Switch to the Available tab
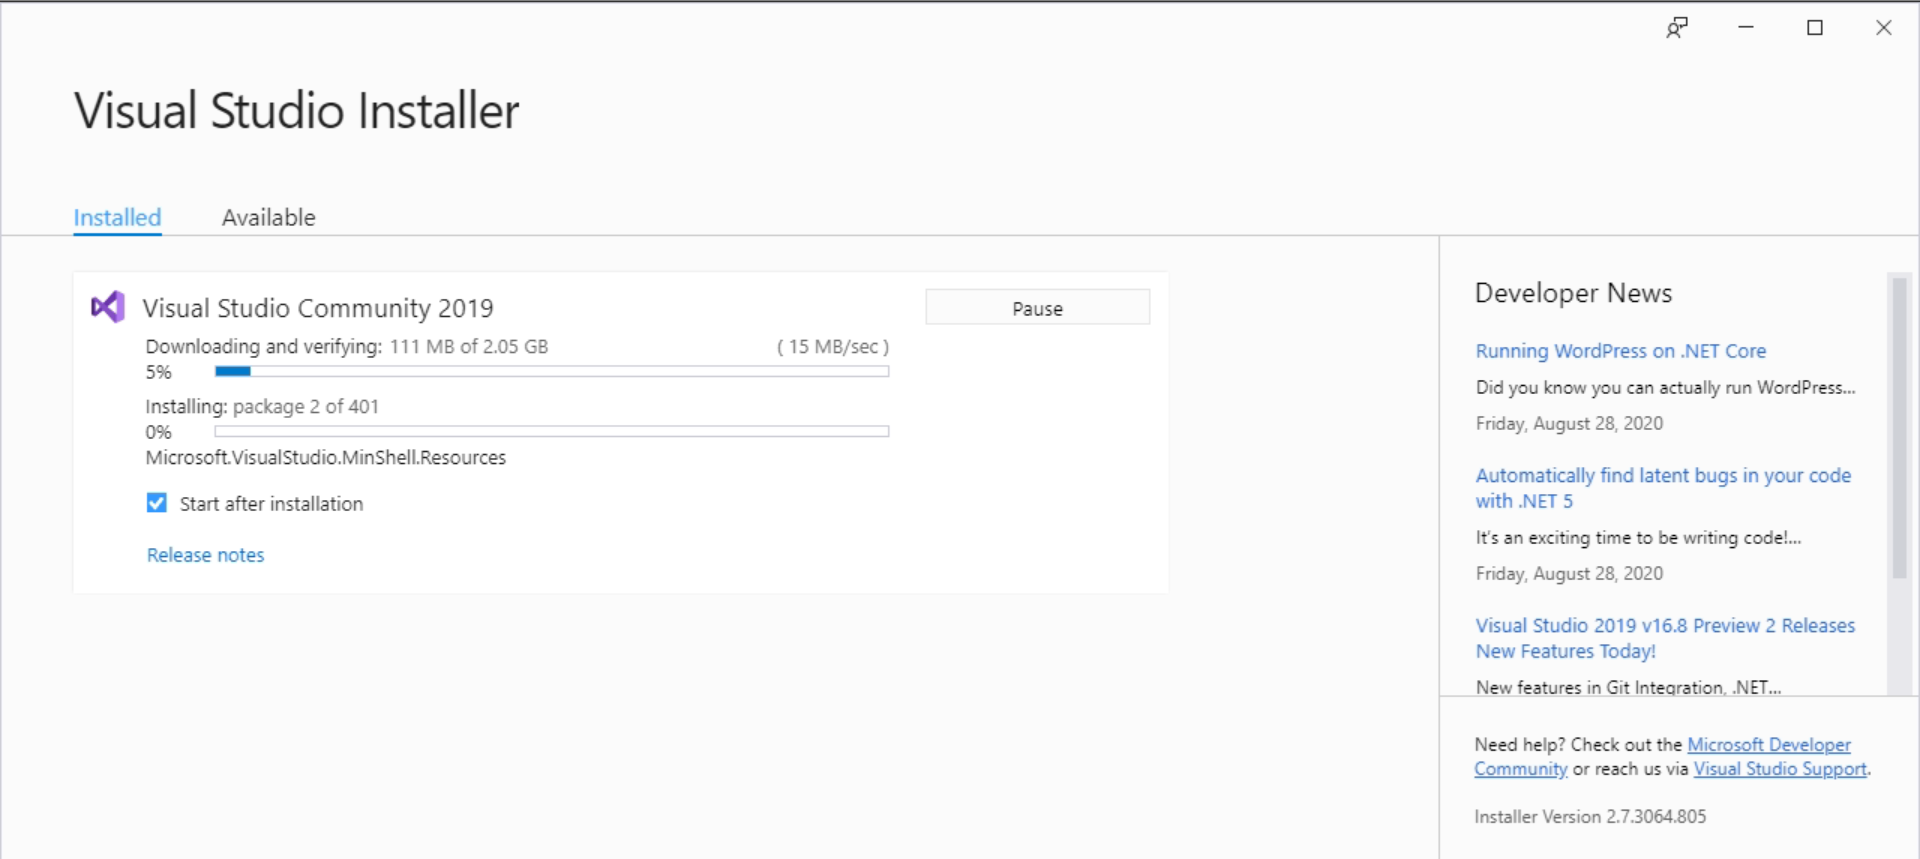 [268, 217]
